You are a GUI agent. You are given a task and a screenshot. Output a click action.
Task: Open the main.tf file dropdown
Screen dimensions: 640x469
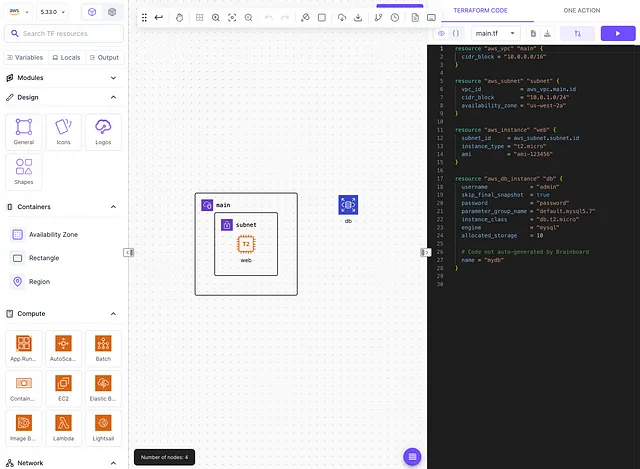pyautogui.click(x=495, y=33)
